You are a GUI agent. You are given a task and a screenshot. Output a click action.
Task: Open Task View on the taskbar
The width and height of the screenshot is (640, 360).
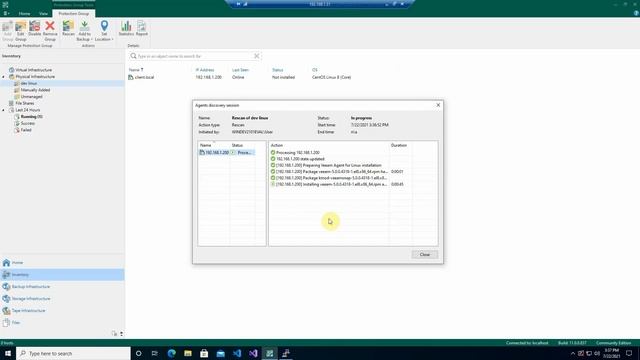point(155,353)
